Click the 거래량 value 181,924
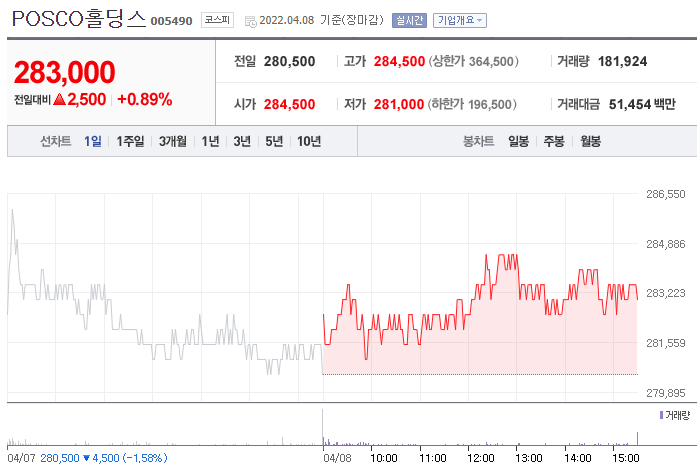 (622, 61)
